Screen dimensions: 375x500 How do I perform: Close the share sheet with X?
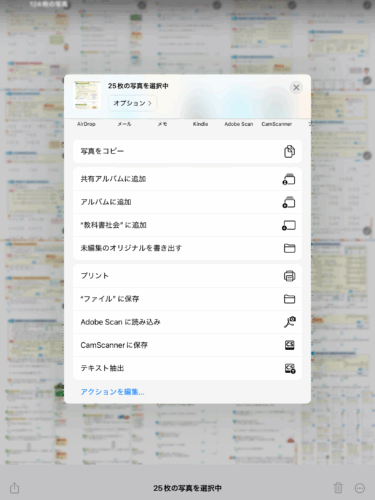pyautogui.click(x=296, y=88)
